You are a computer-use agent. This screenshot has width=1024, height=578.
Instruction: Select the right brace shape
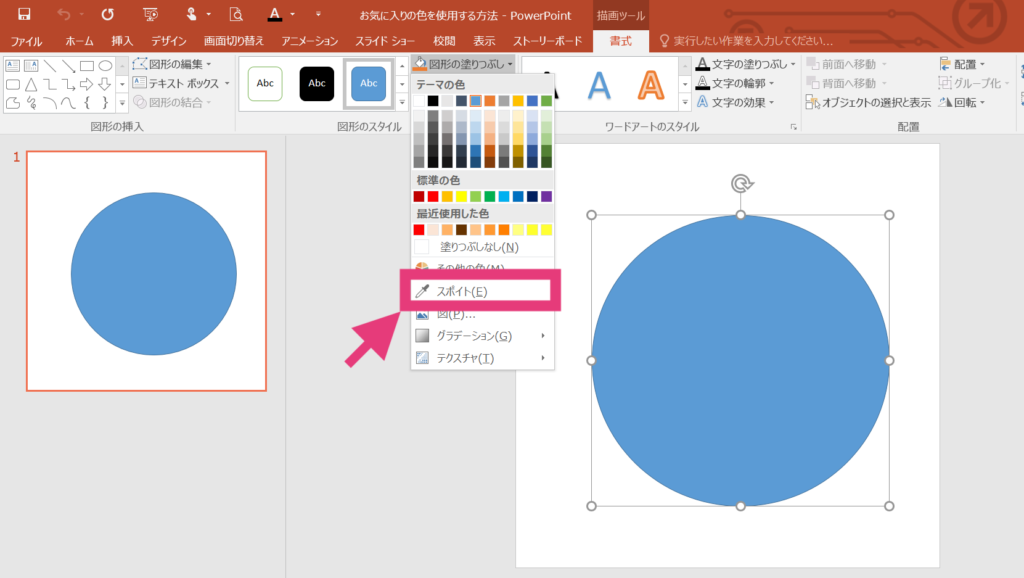coord(105,103)
